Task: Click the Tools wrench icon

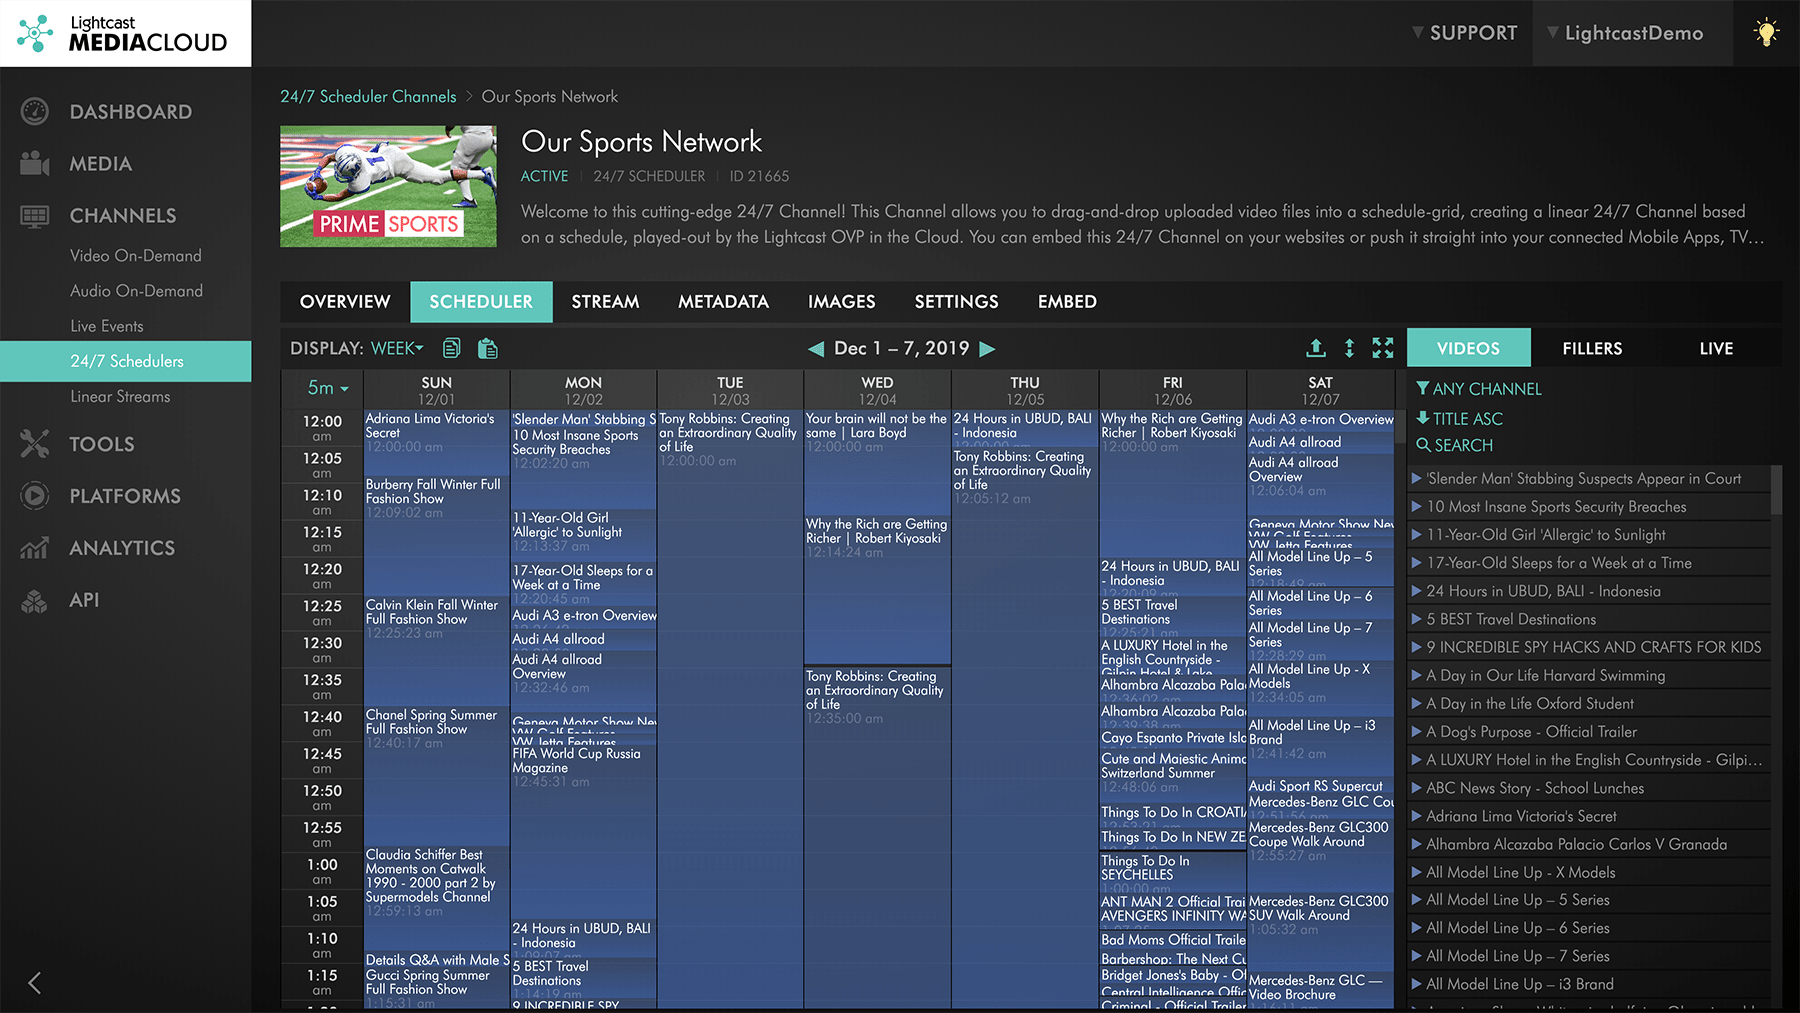Action: [35, 444]
